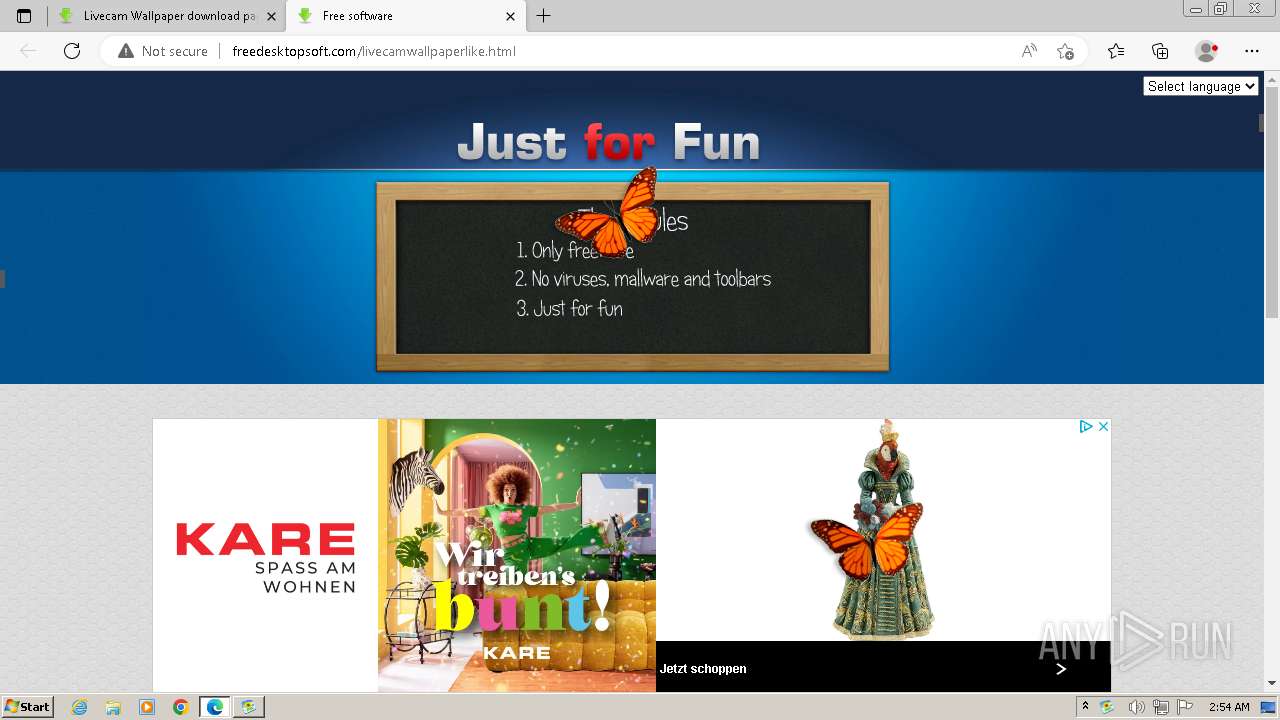Screen dimensions: 1280x720
Task: Open the Favorites list
Action: pyautogui.click(x=1116, y=51)
